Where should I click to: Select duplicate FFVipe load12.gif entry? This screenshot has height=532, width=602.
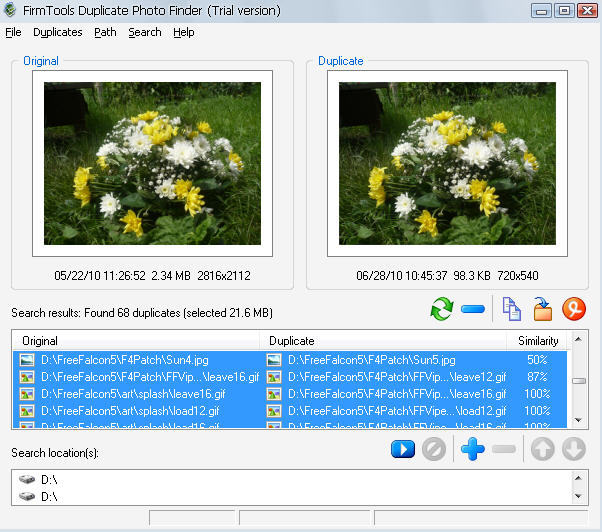(397, 411)
